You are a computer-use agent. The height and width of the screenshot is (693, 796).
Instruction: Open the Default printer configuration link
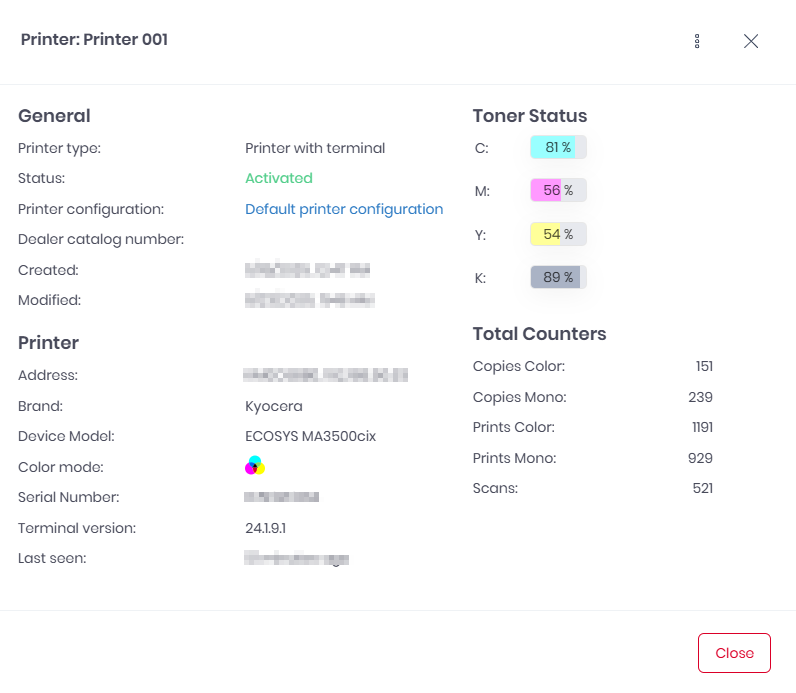[344, 209]
